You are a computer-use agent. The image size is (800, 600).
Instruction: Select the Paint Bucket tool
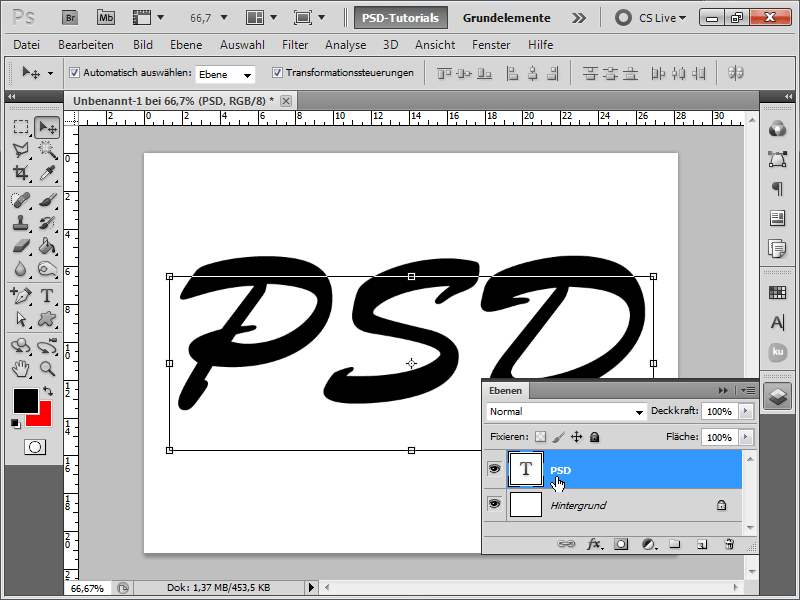tap(47, 246)
